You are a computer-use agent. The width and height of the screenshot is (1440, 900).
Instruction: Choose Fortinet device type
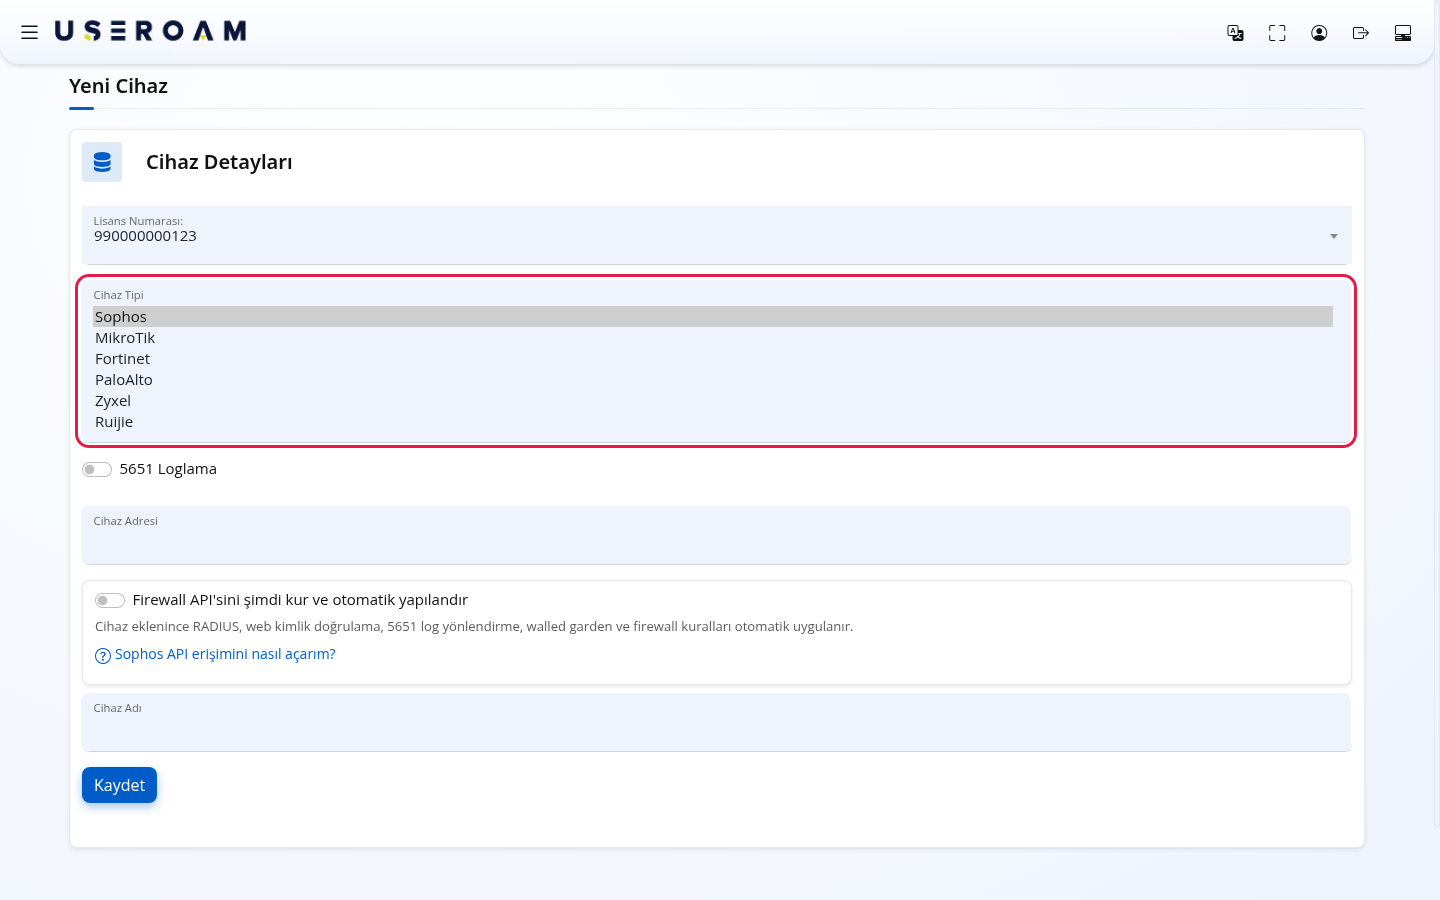(x=713, y=359)
